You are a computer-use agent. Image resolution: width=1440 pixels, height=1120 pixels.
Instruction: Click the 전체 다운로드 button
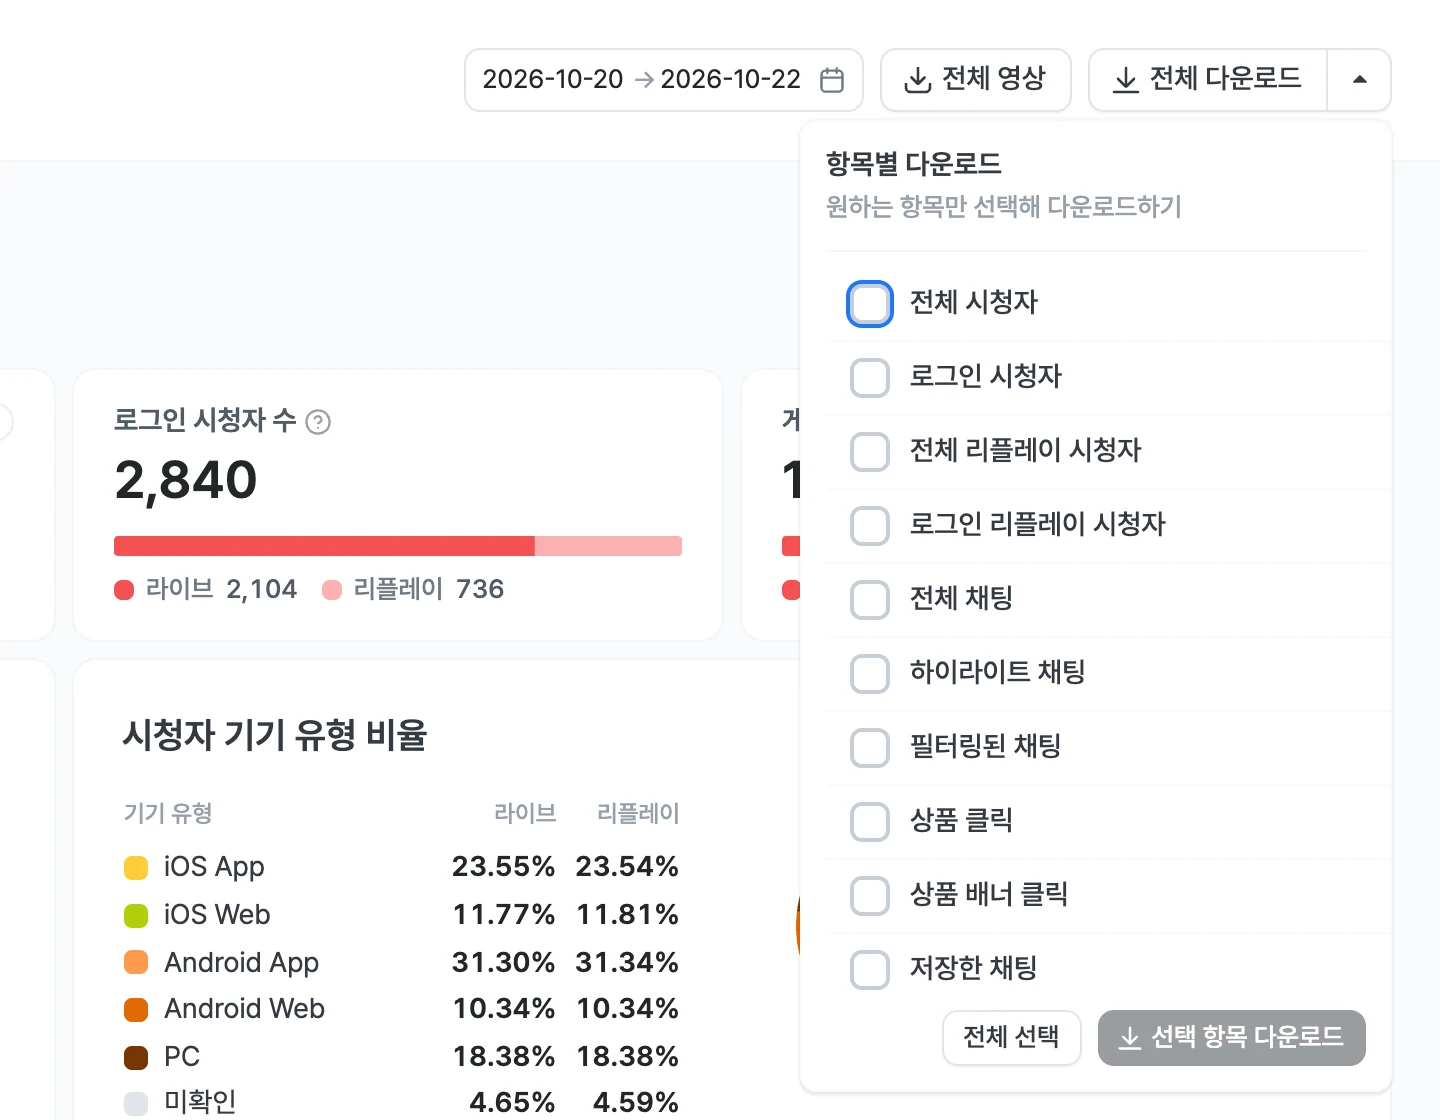point(1208,80)
